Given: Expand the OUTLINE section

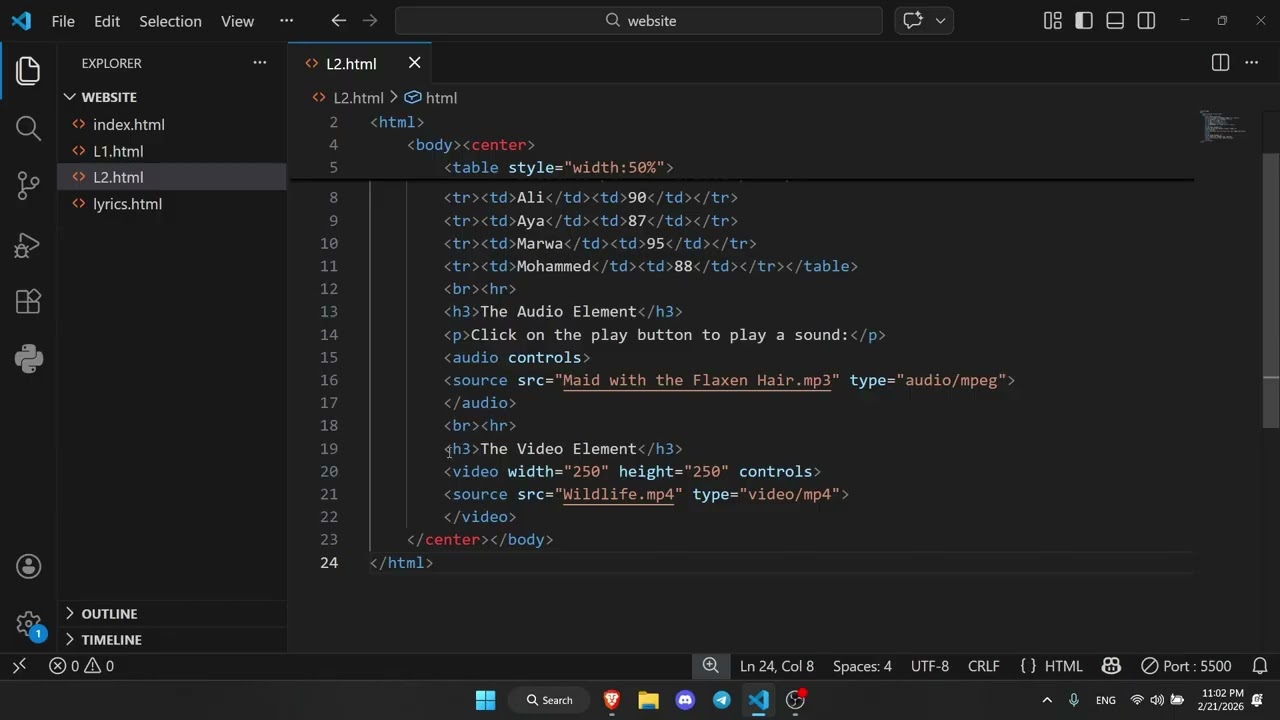Looking at the screenshot, I should point(172,614).
